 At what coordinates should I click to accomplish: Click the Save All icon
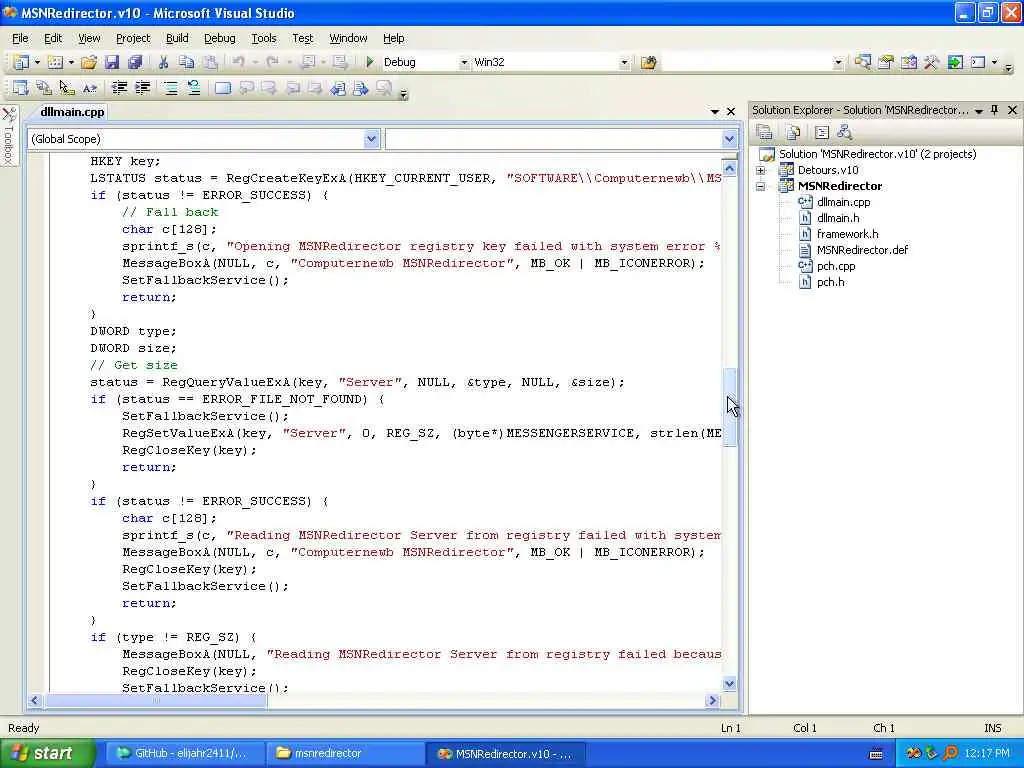[135, 62]
